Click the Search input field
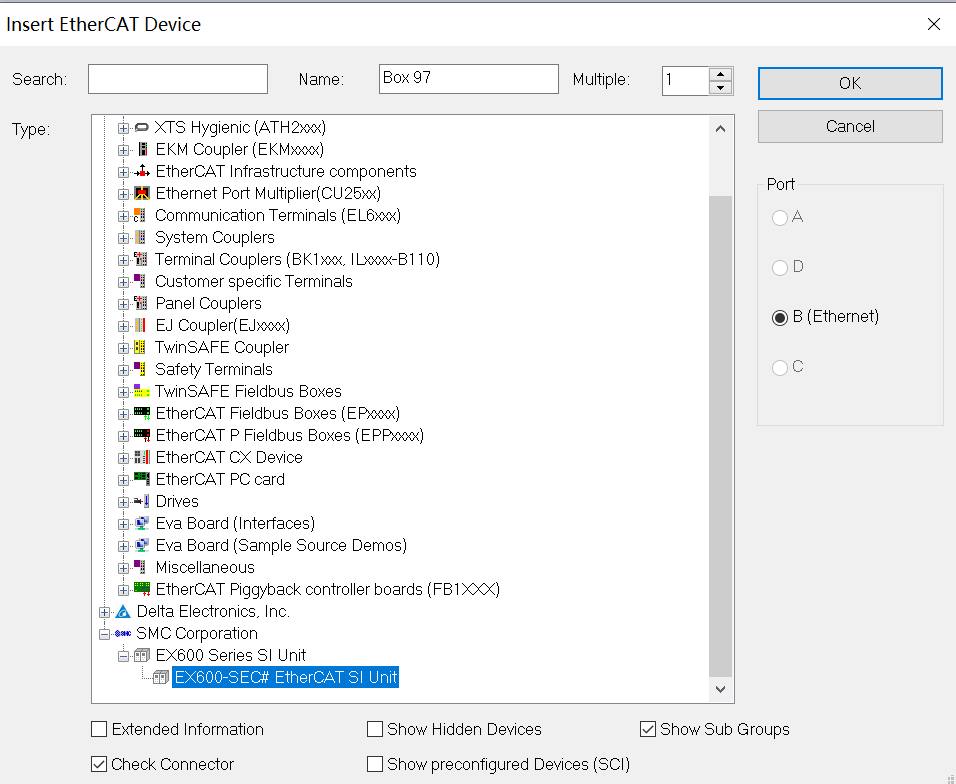956x784 pixels. tap(177, 79)
